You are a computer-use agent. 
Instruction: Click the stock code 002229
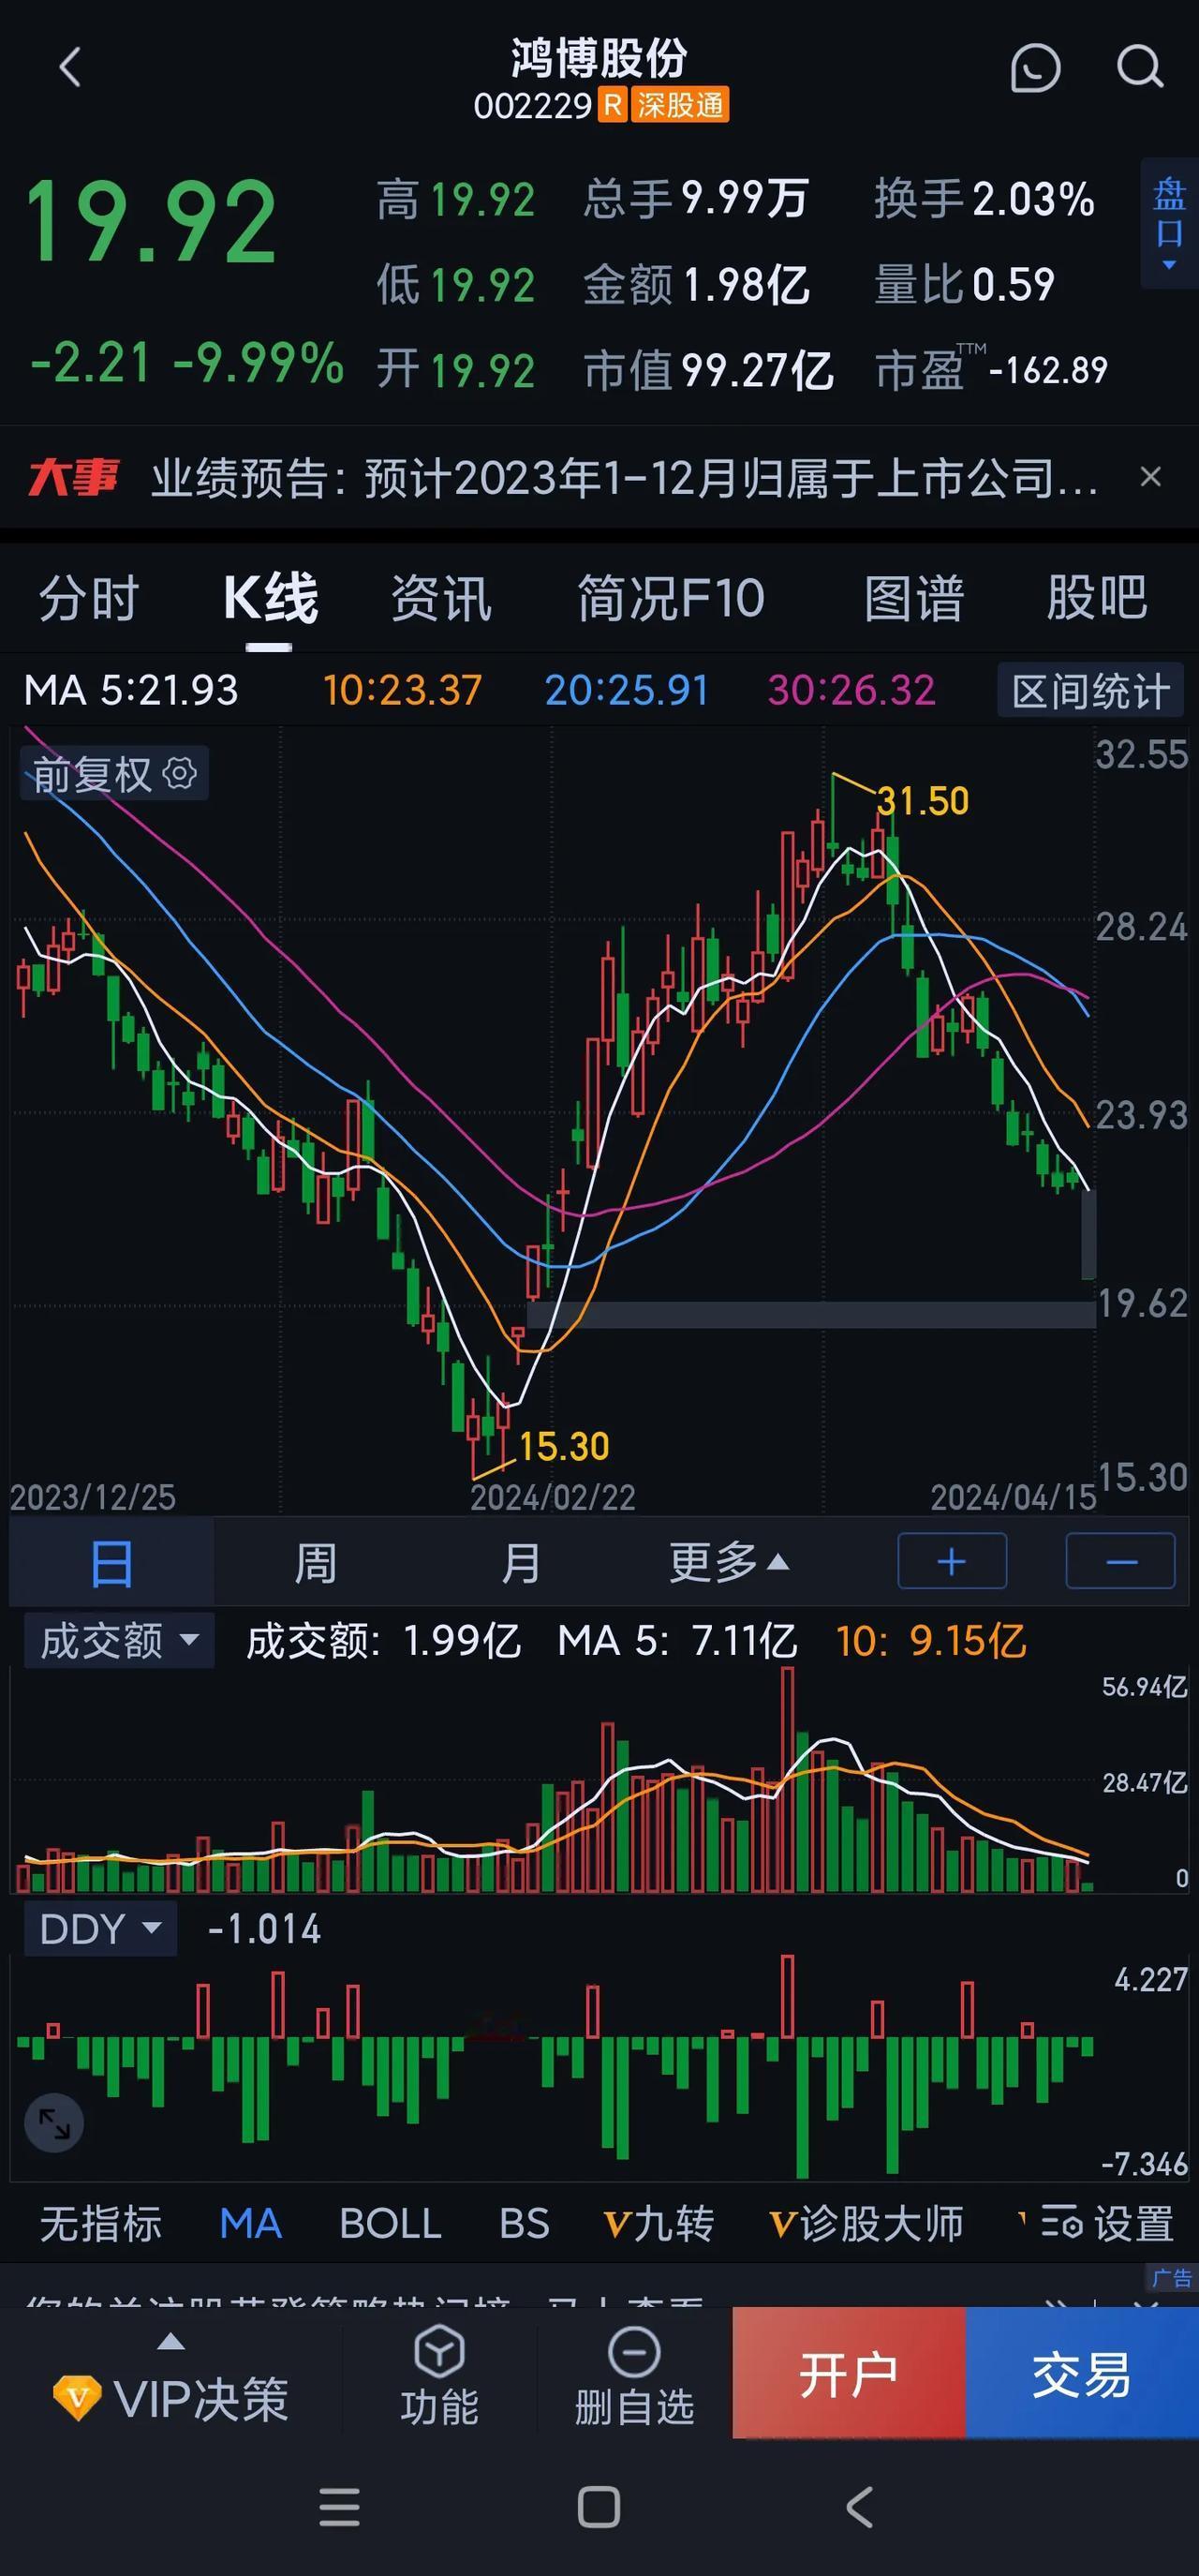(532, 106)
